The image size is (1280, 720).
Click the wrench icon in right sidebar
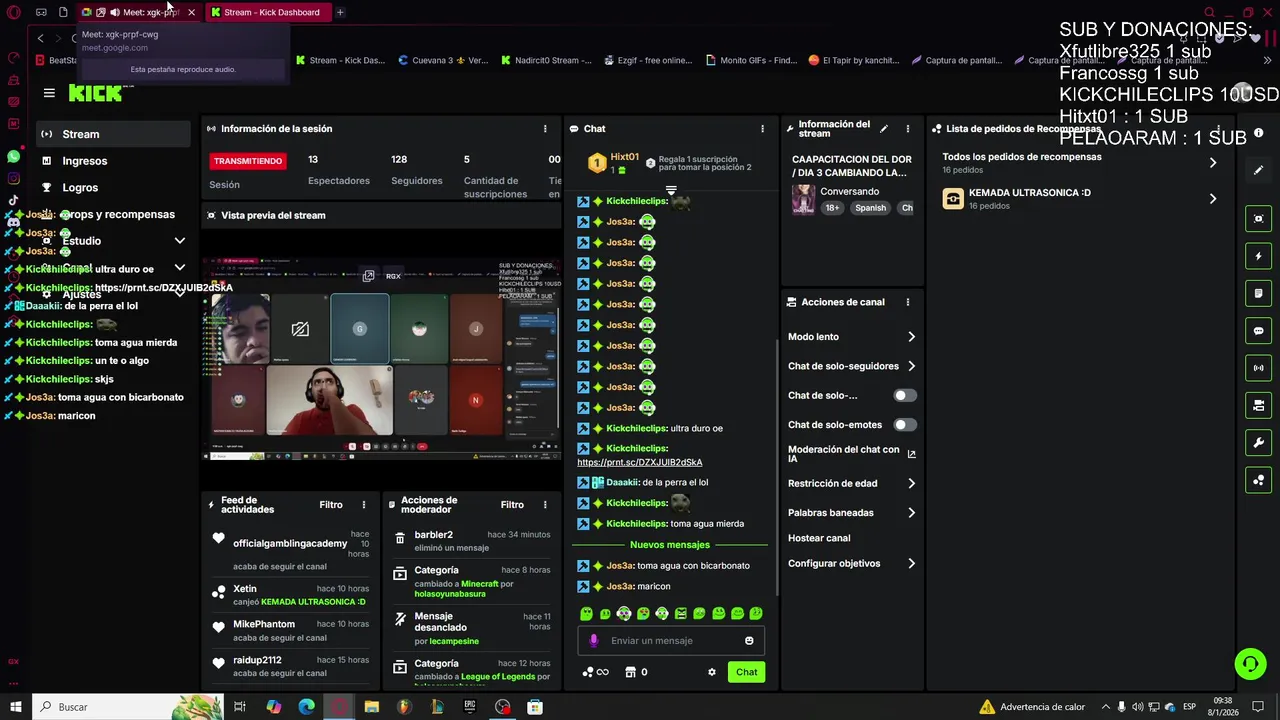coord(1259,443)
